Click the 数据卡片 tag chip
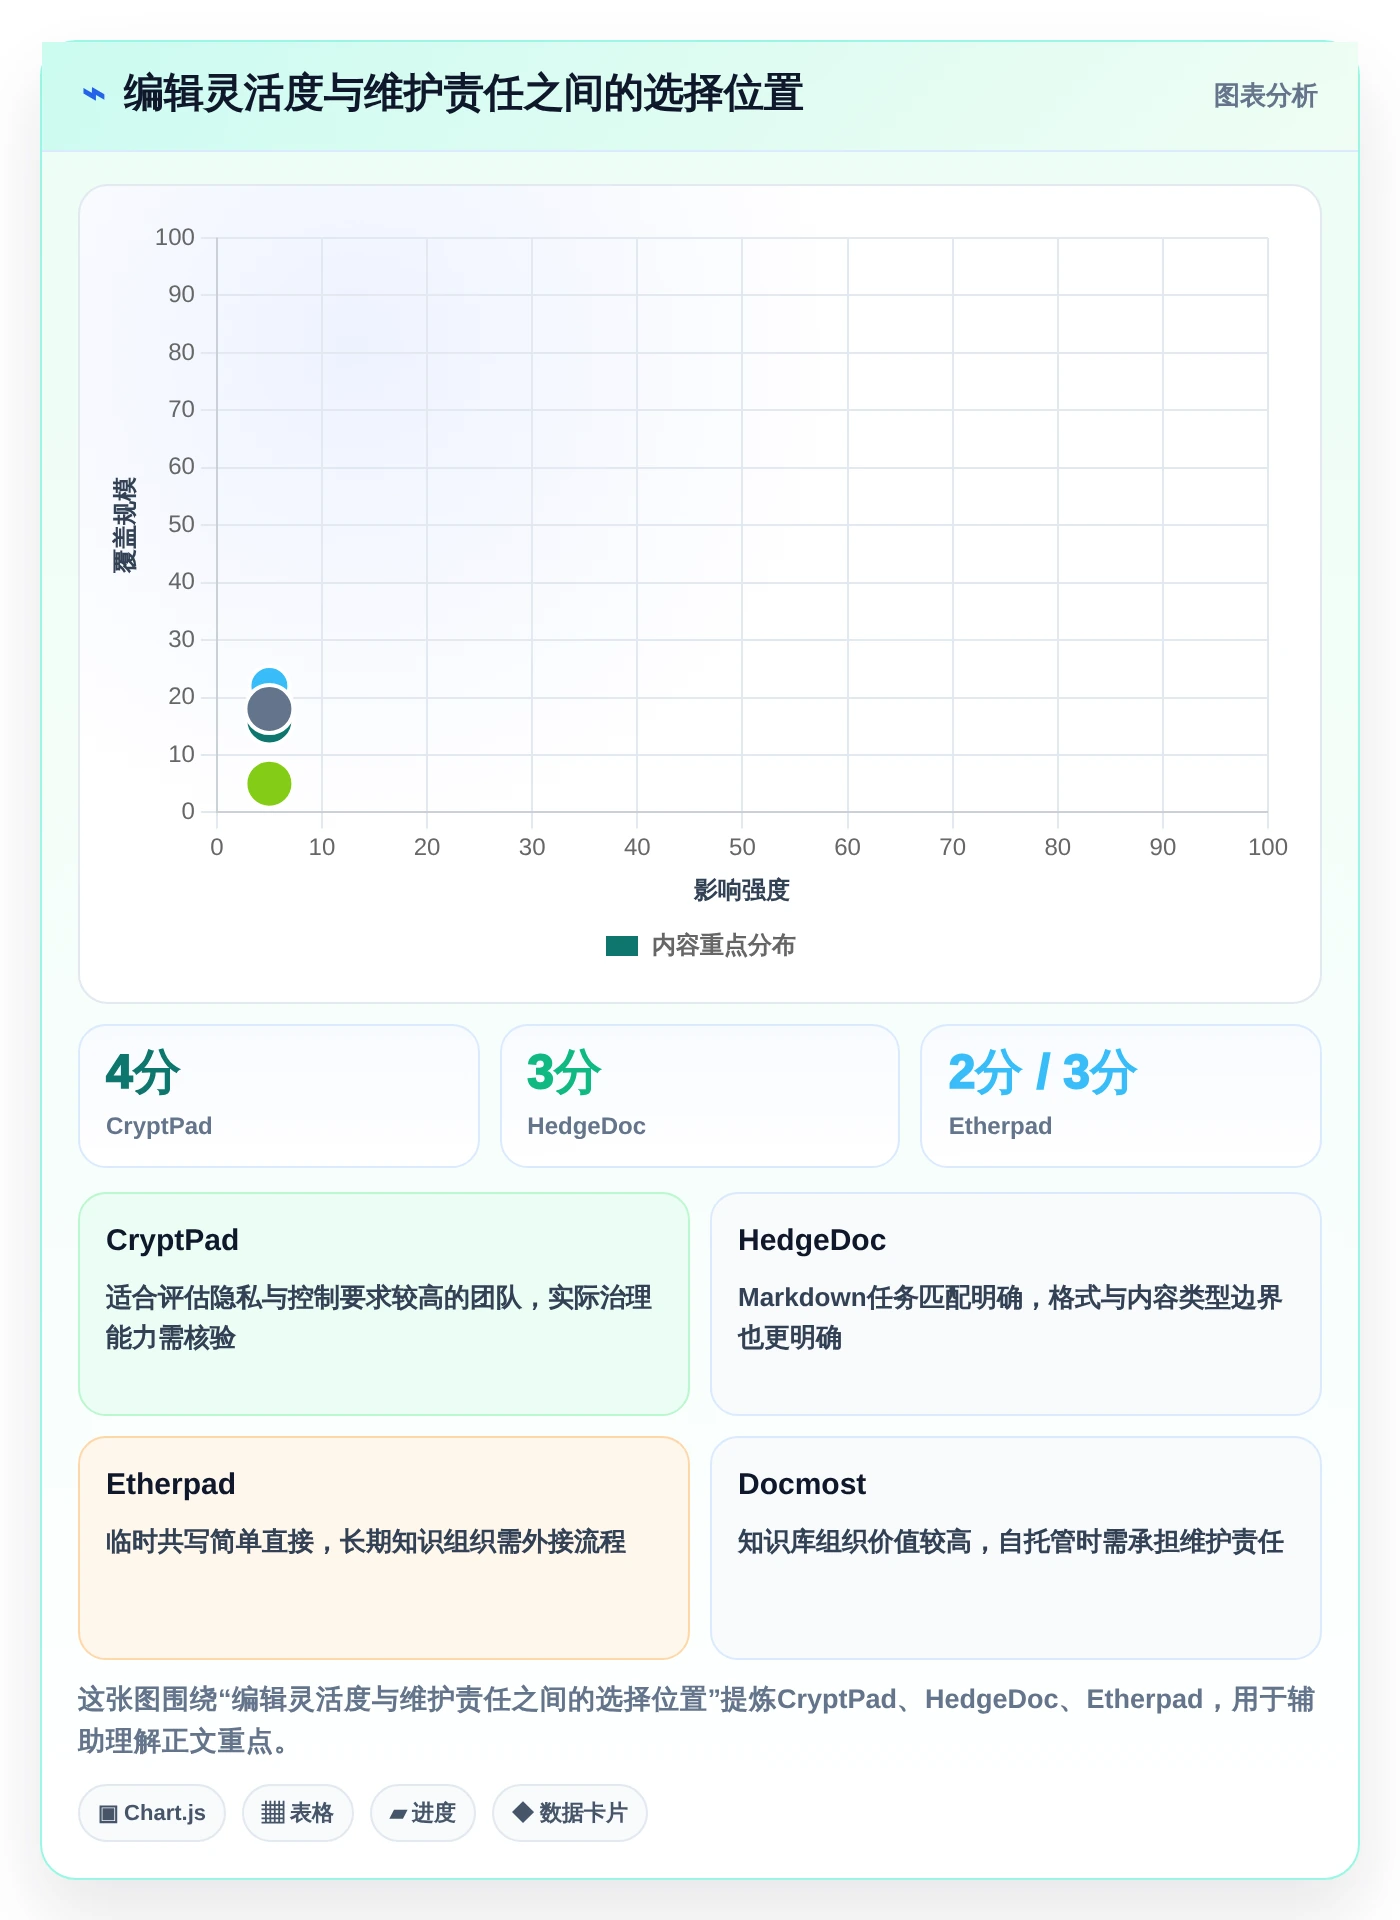The height and width of the screenshot is (1920, 1400). 570,1813
